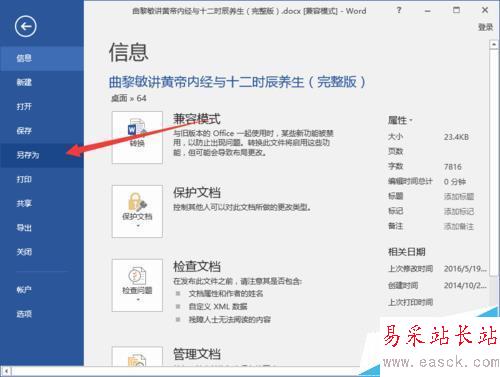Maximize the Word window
The height and width of the screenshot is (377, 500).
click(456, 10)
